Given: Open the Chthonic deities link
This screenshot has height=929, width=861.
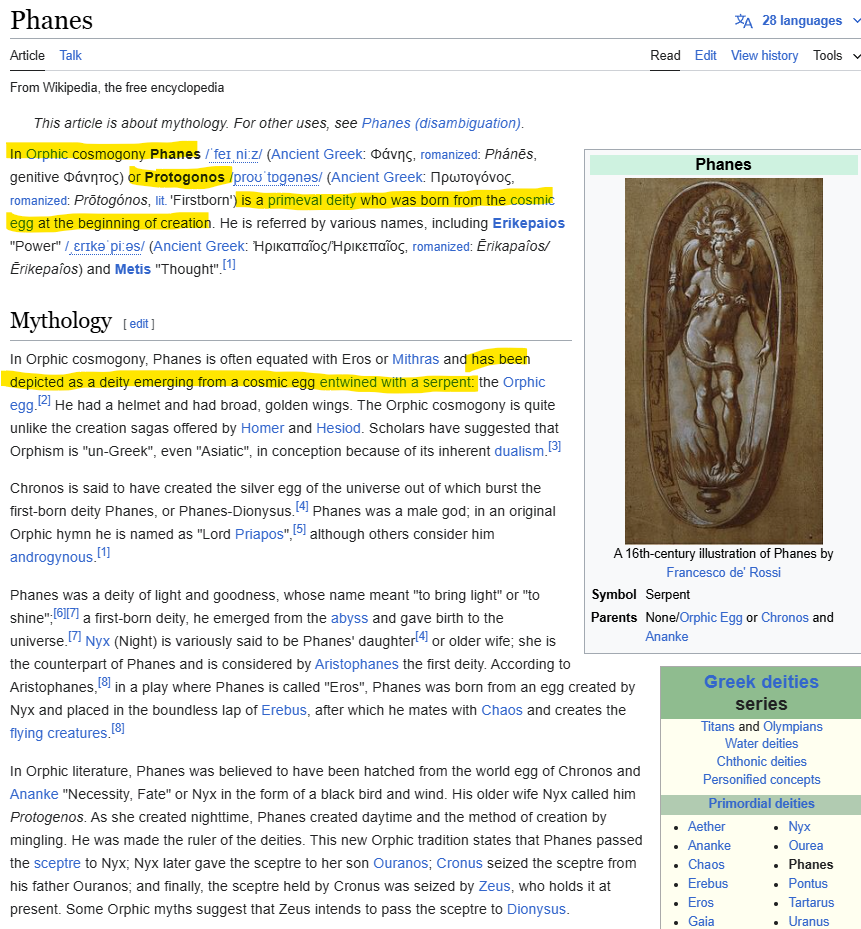Looking at the screenshot, I should (x=761, y=762).
